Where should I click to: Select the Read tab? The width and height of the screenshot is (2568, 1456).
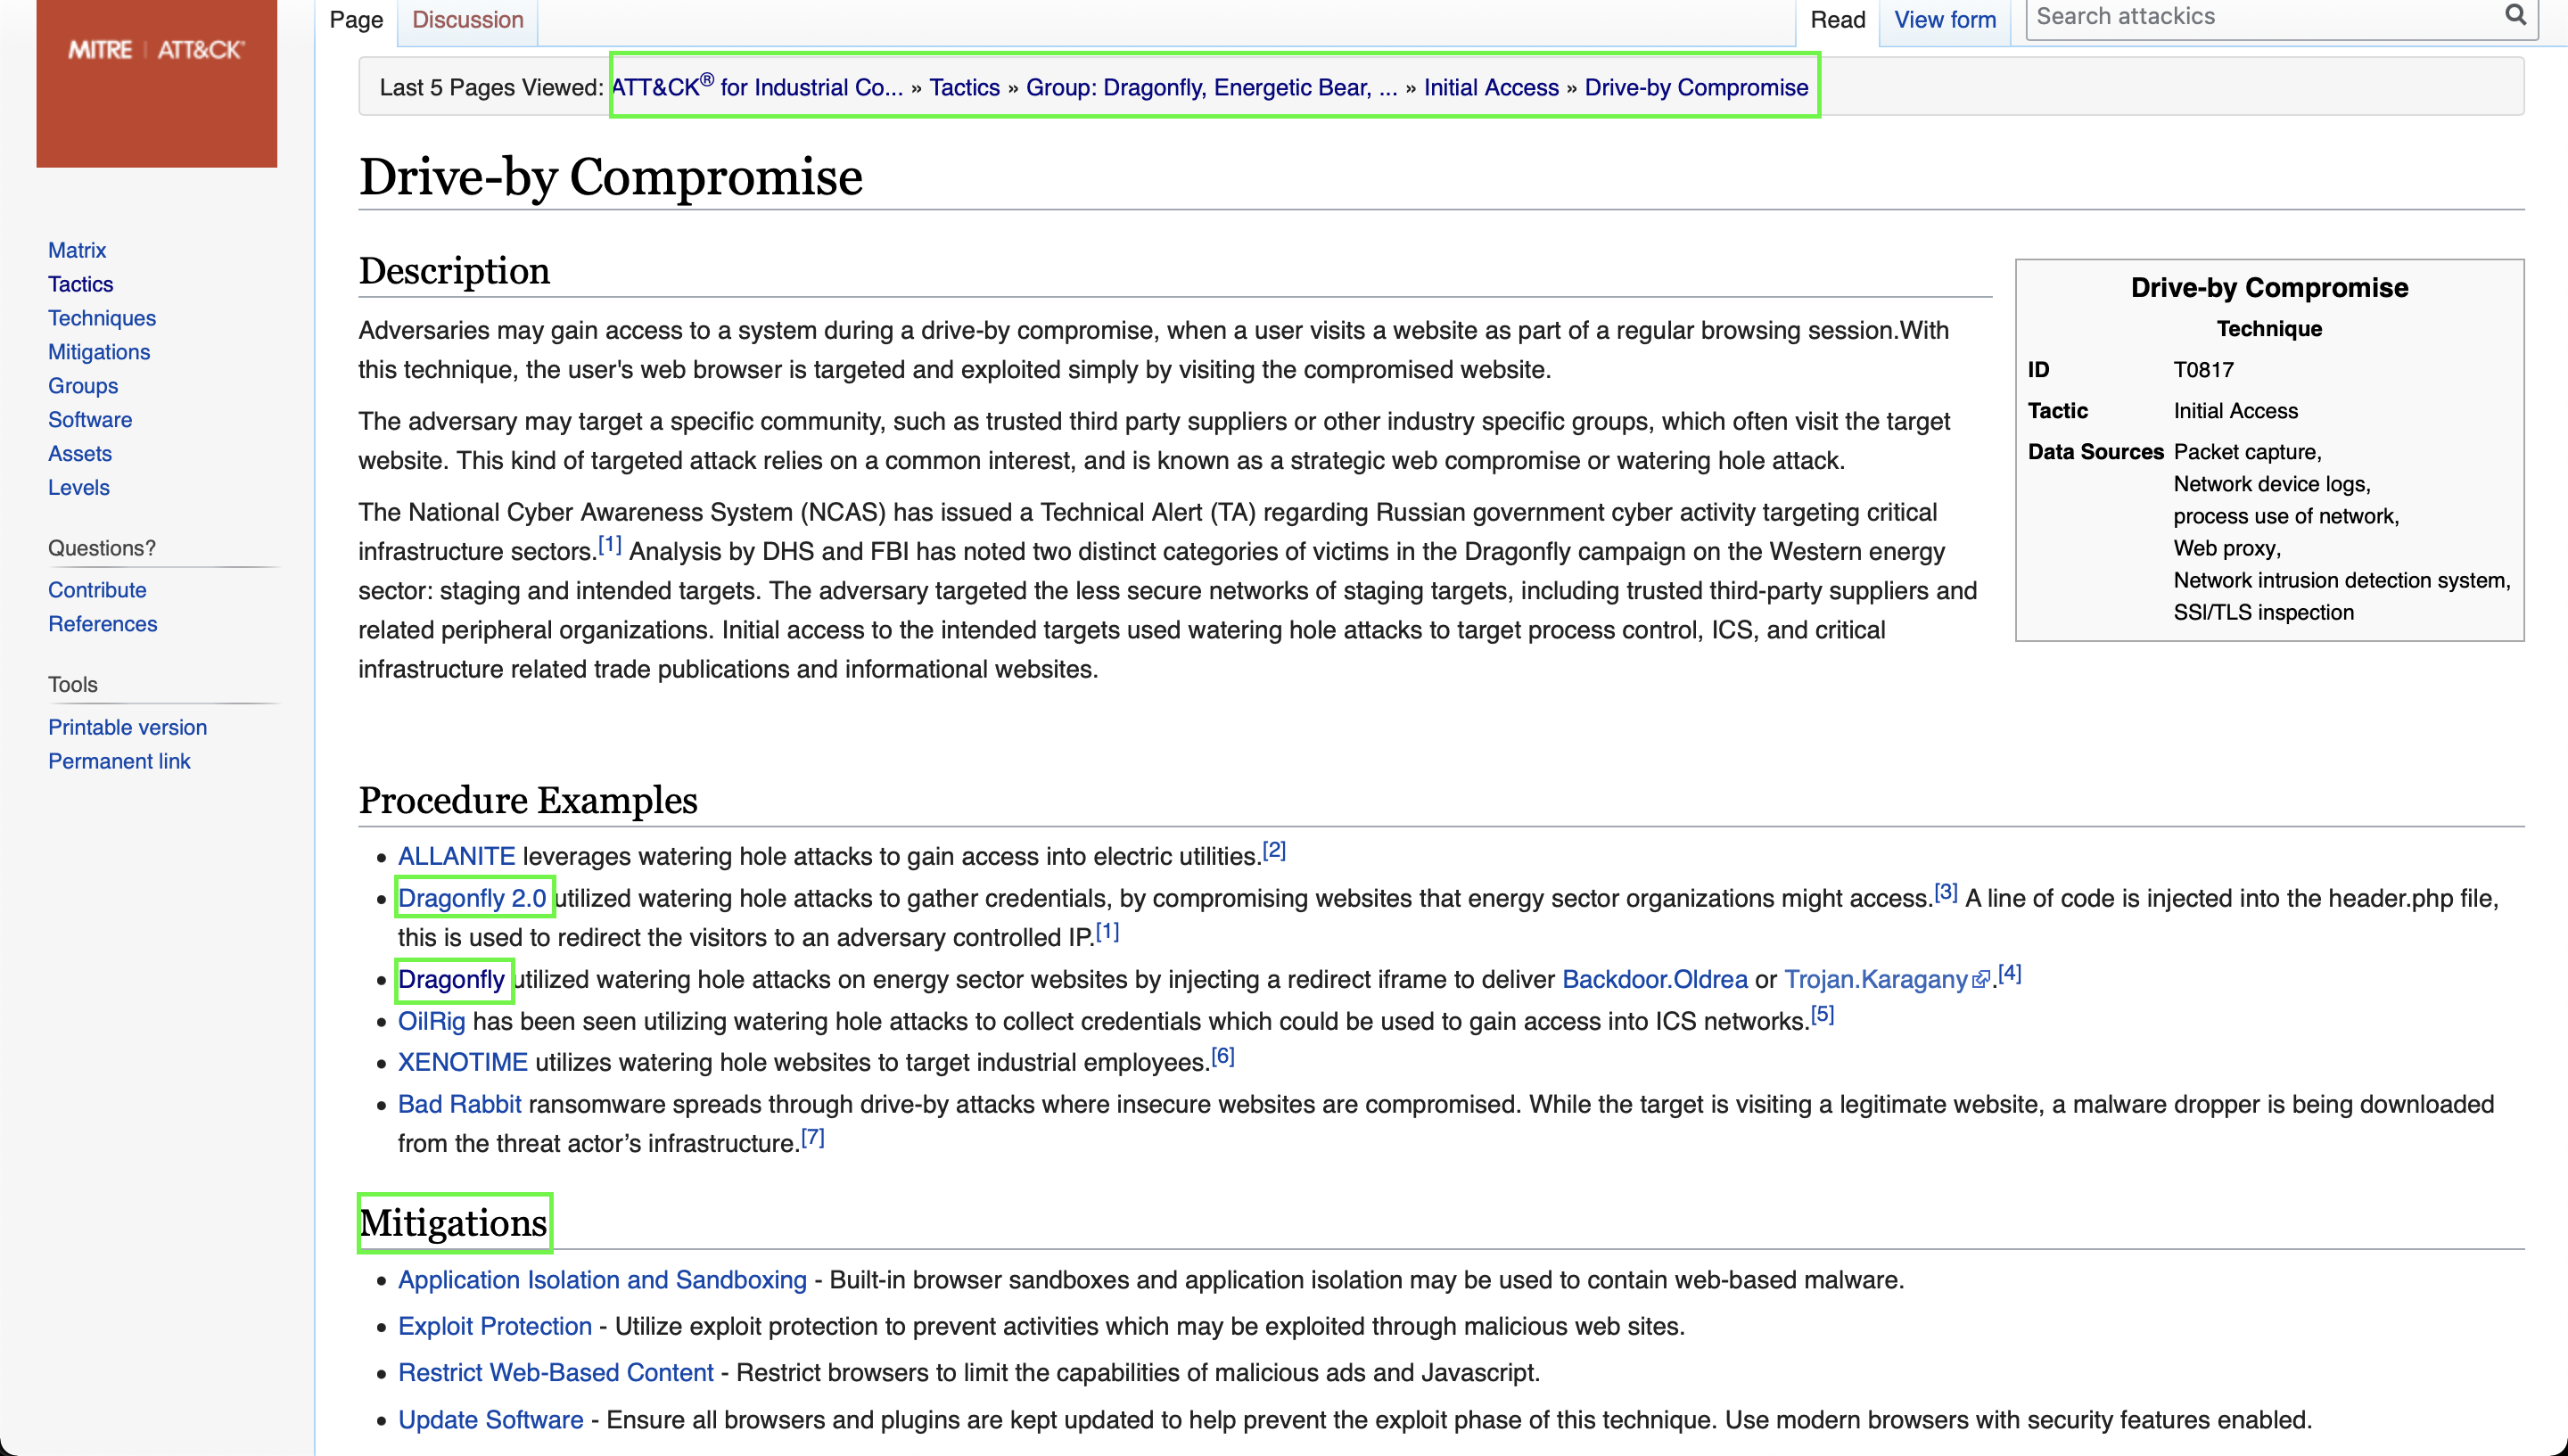1837,20
